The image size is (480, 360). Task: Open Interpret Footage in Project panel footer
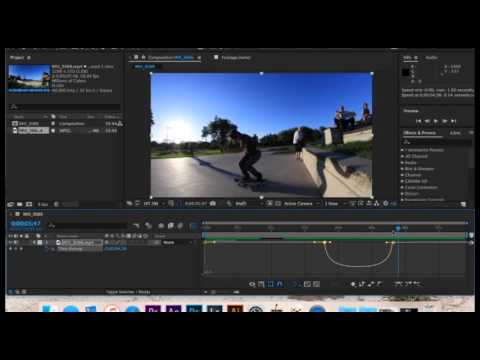click(x=11, y=204)
